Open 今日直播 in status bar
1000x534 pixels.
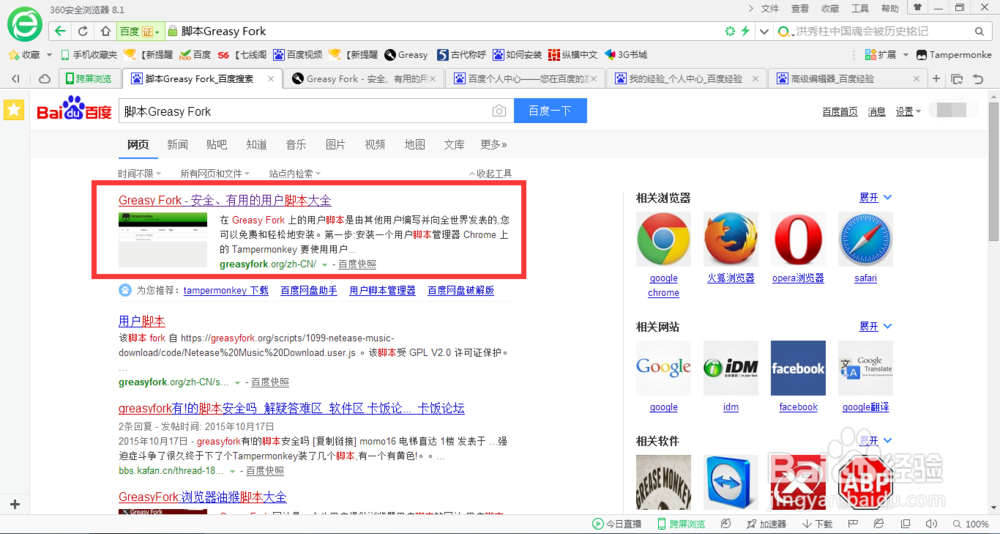(617, 524)
